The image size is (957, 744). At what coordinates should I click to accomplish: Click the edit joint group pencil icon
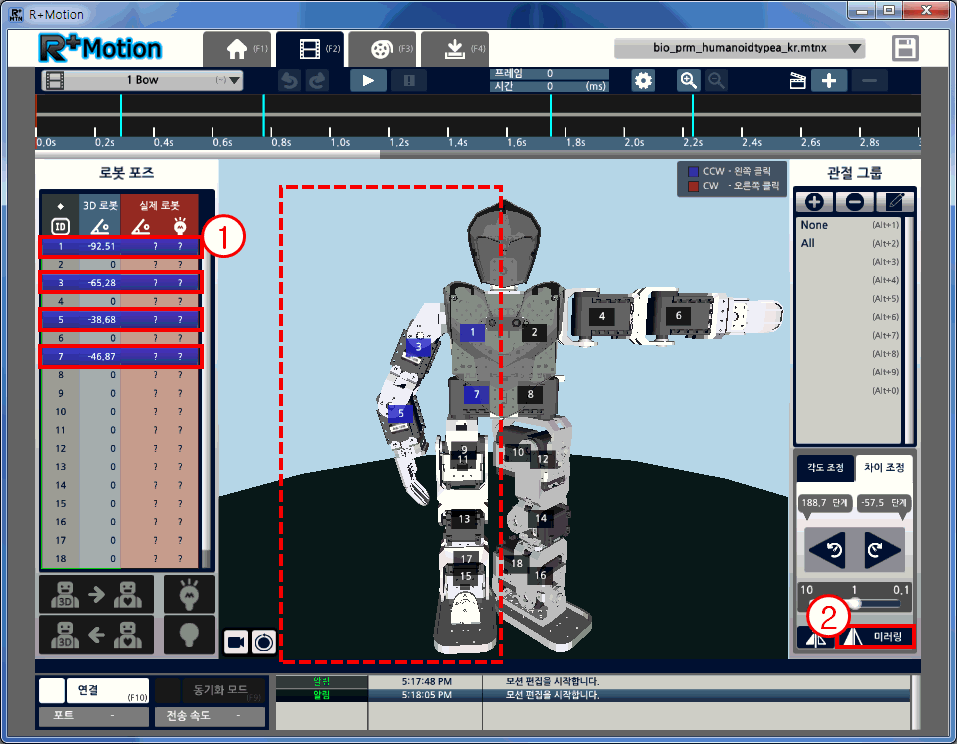tap(900, 201)
